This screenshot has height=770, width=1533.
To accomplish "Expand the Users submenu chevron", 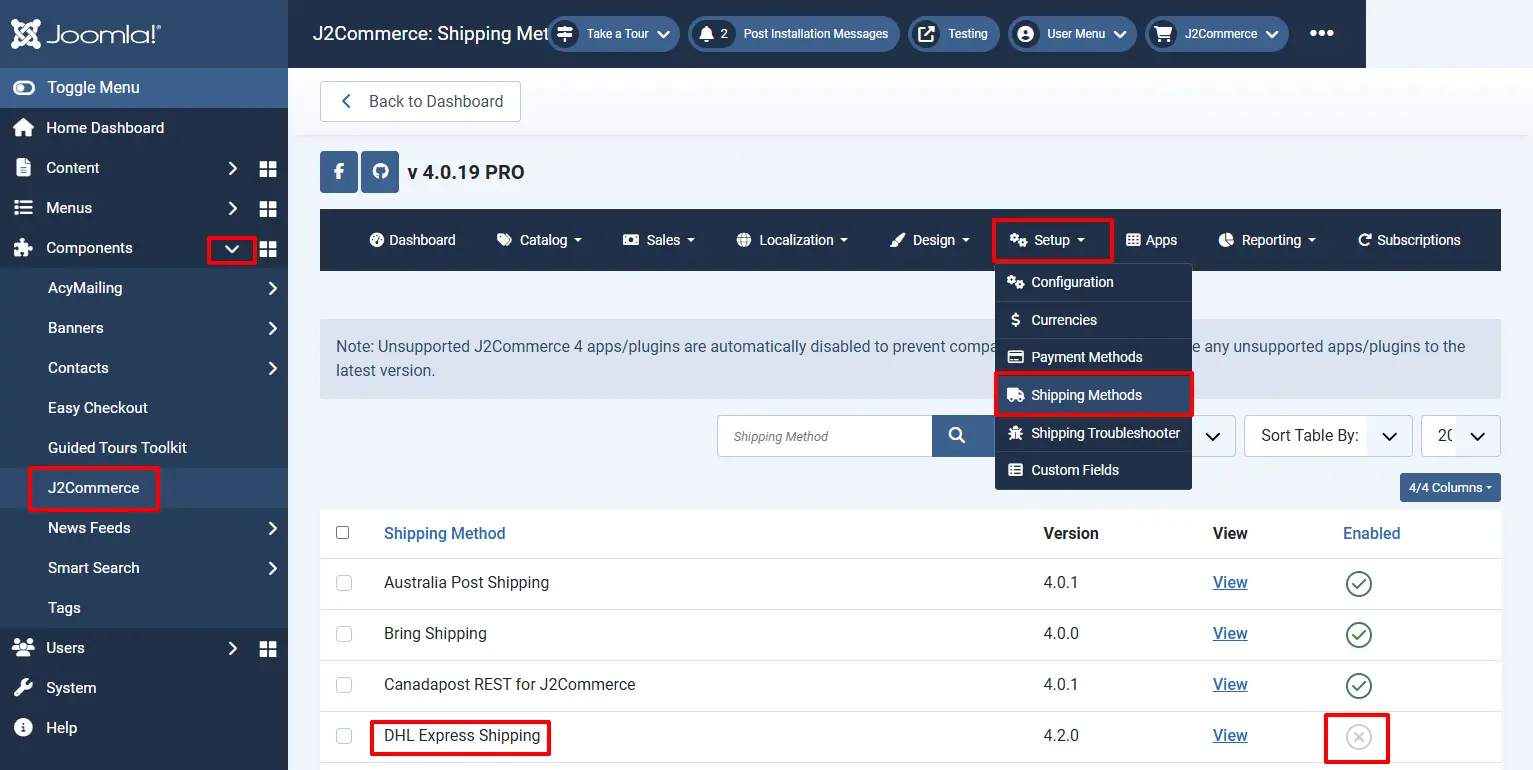I will 232,649.
